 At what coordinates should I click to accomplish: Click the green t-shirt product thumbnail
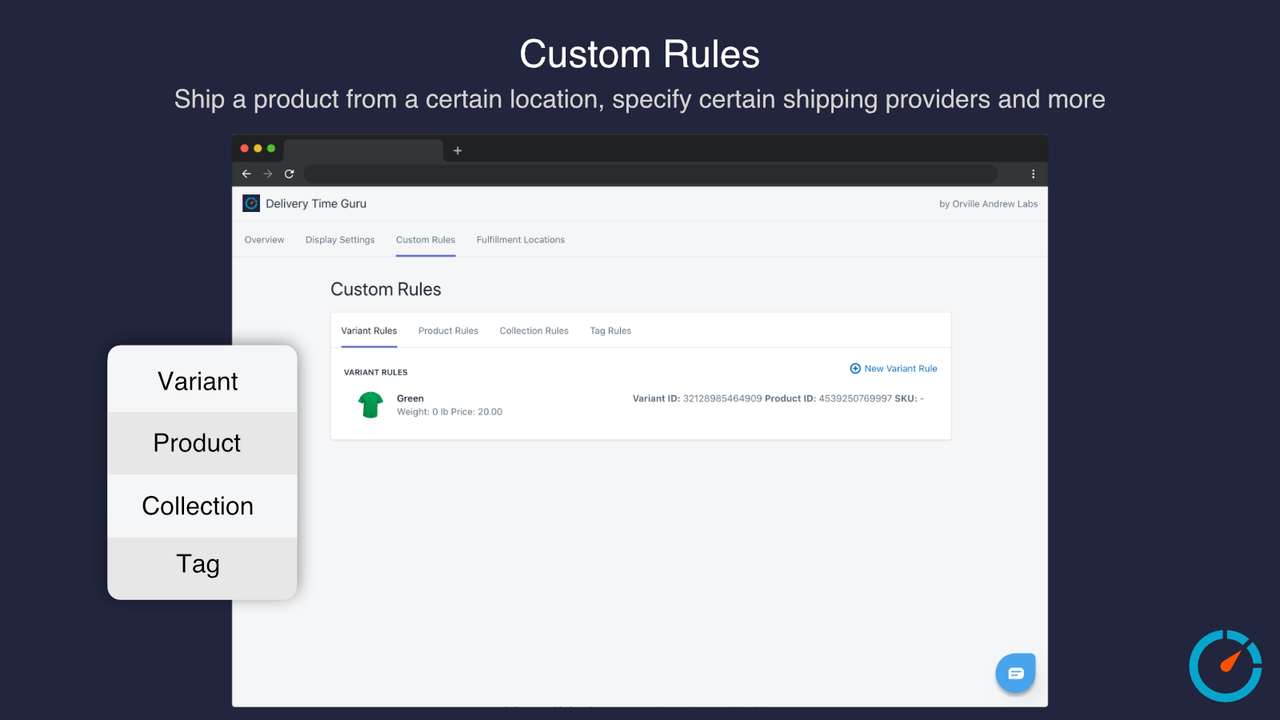click(x=371, y=405)
